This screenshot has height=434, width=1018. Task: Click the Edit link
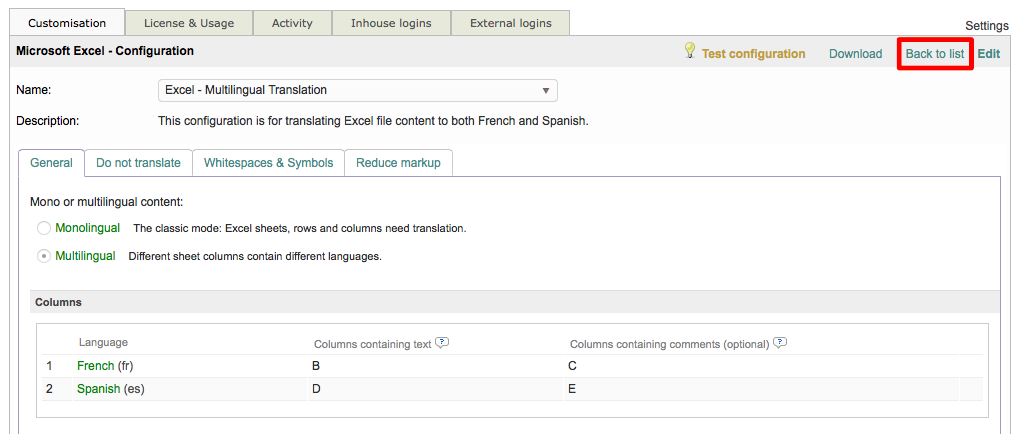click(988, 54)
